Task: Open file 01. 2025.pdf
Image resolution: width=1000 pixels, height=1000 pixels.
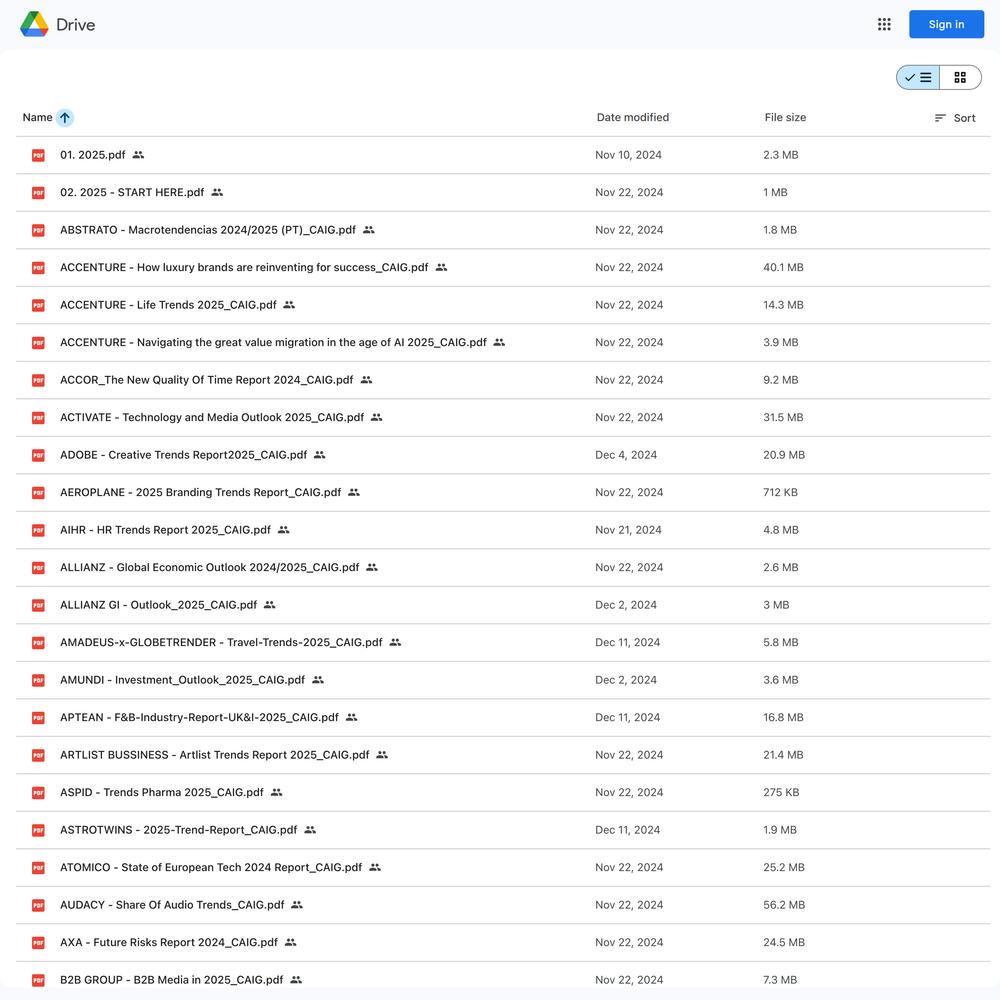Action: click(x=92, y=155)
